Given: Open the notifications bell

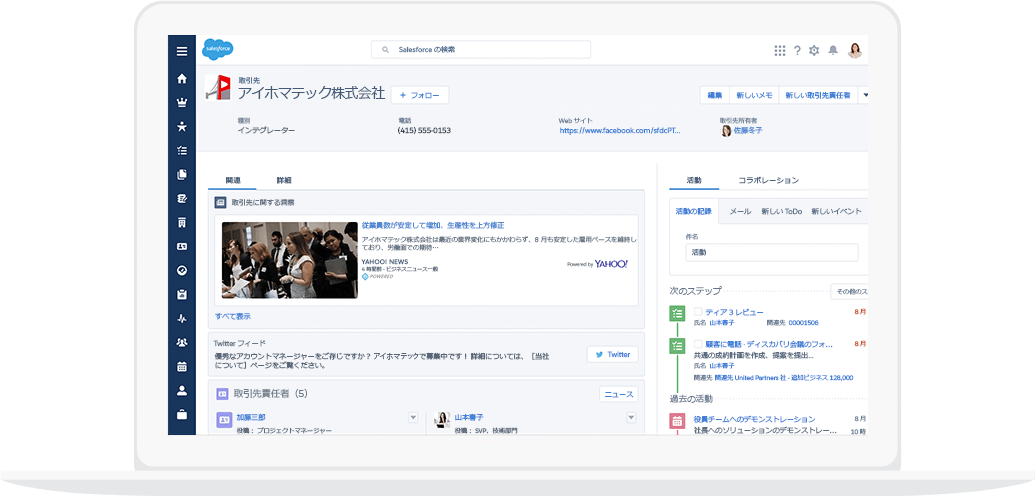Looking at the screenshot, I should (832, 51).
